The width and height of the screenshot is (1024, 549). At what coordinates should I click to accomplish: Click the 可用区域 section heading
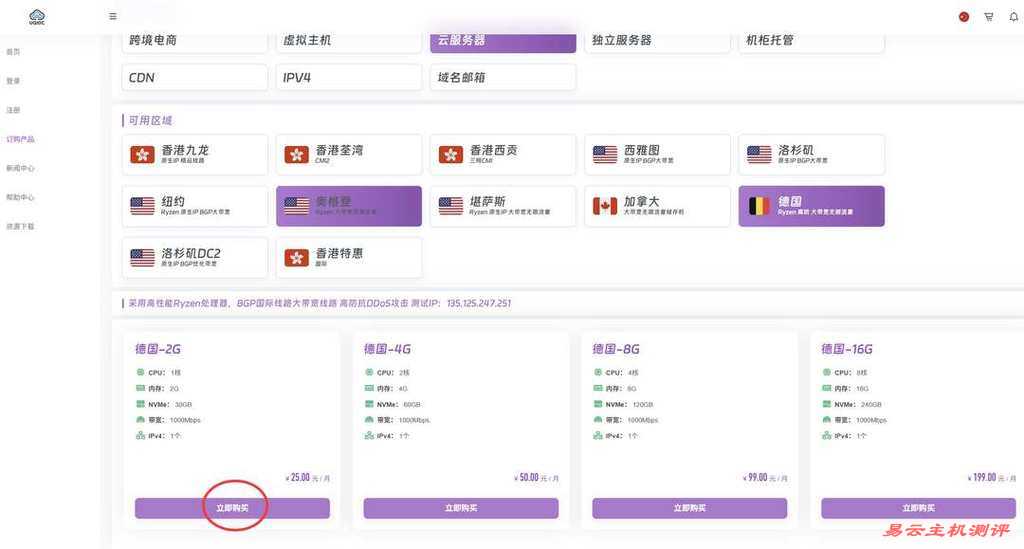pyautogui.click(x=150, y=120)
